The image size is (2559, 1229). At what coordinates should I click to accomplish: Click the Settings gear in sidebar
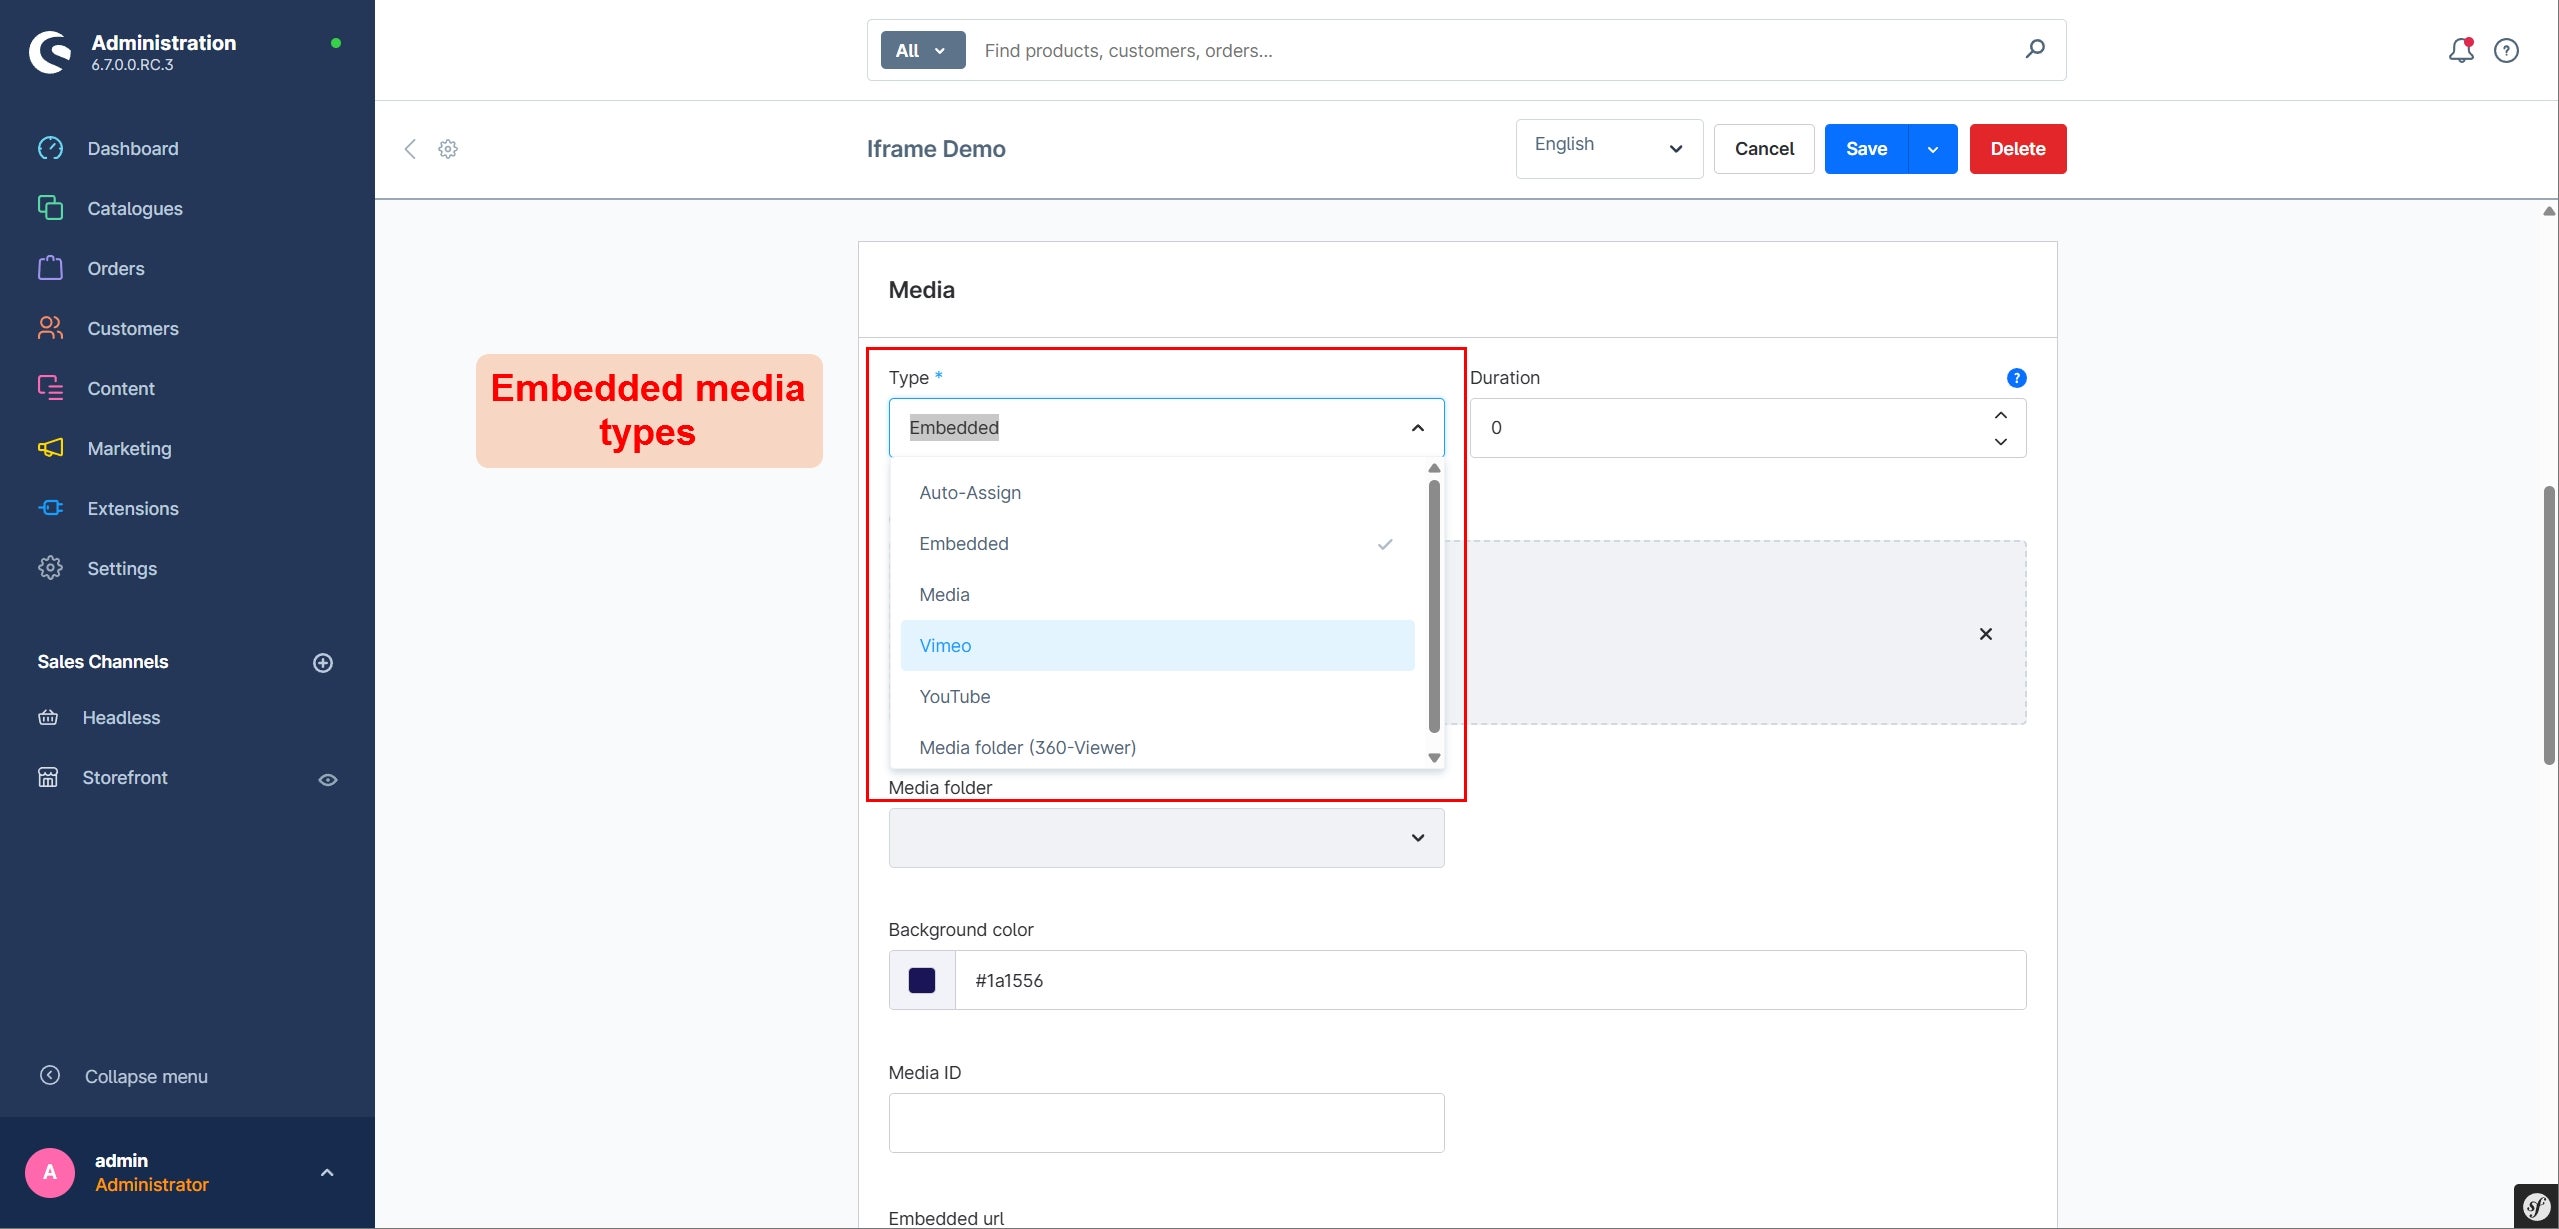(50, 568)
